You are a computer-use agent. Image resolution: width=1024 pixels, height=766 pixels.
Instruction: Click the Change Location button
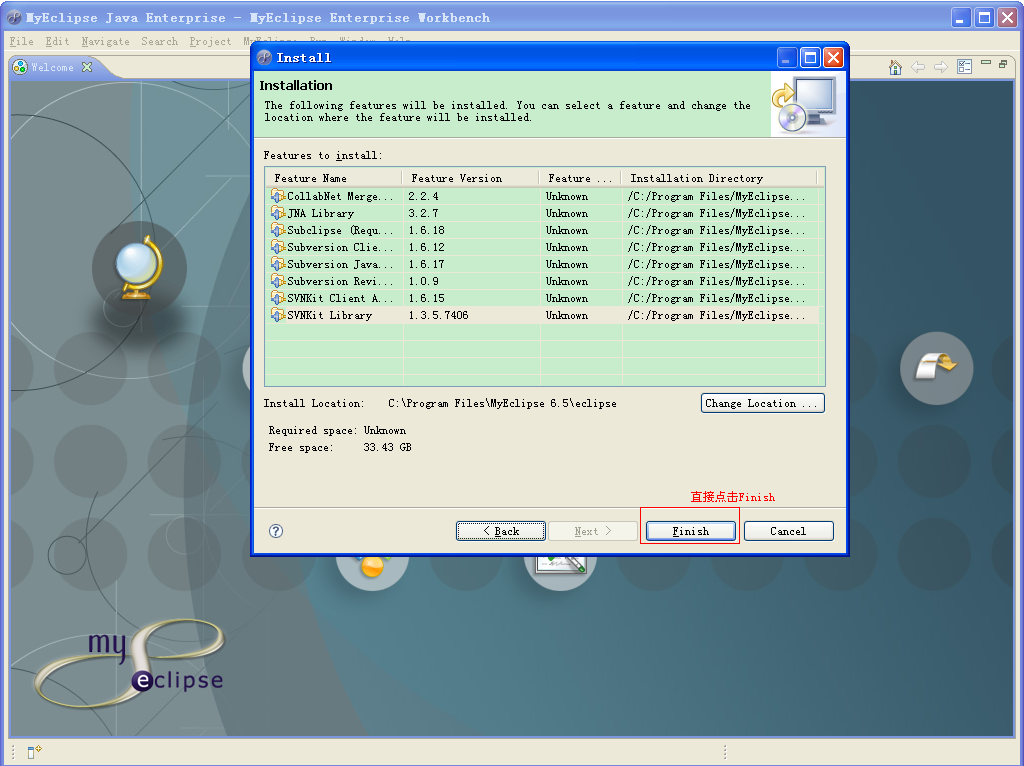tap(762, 404)
